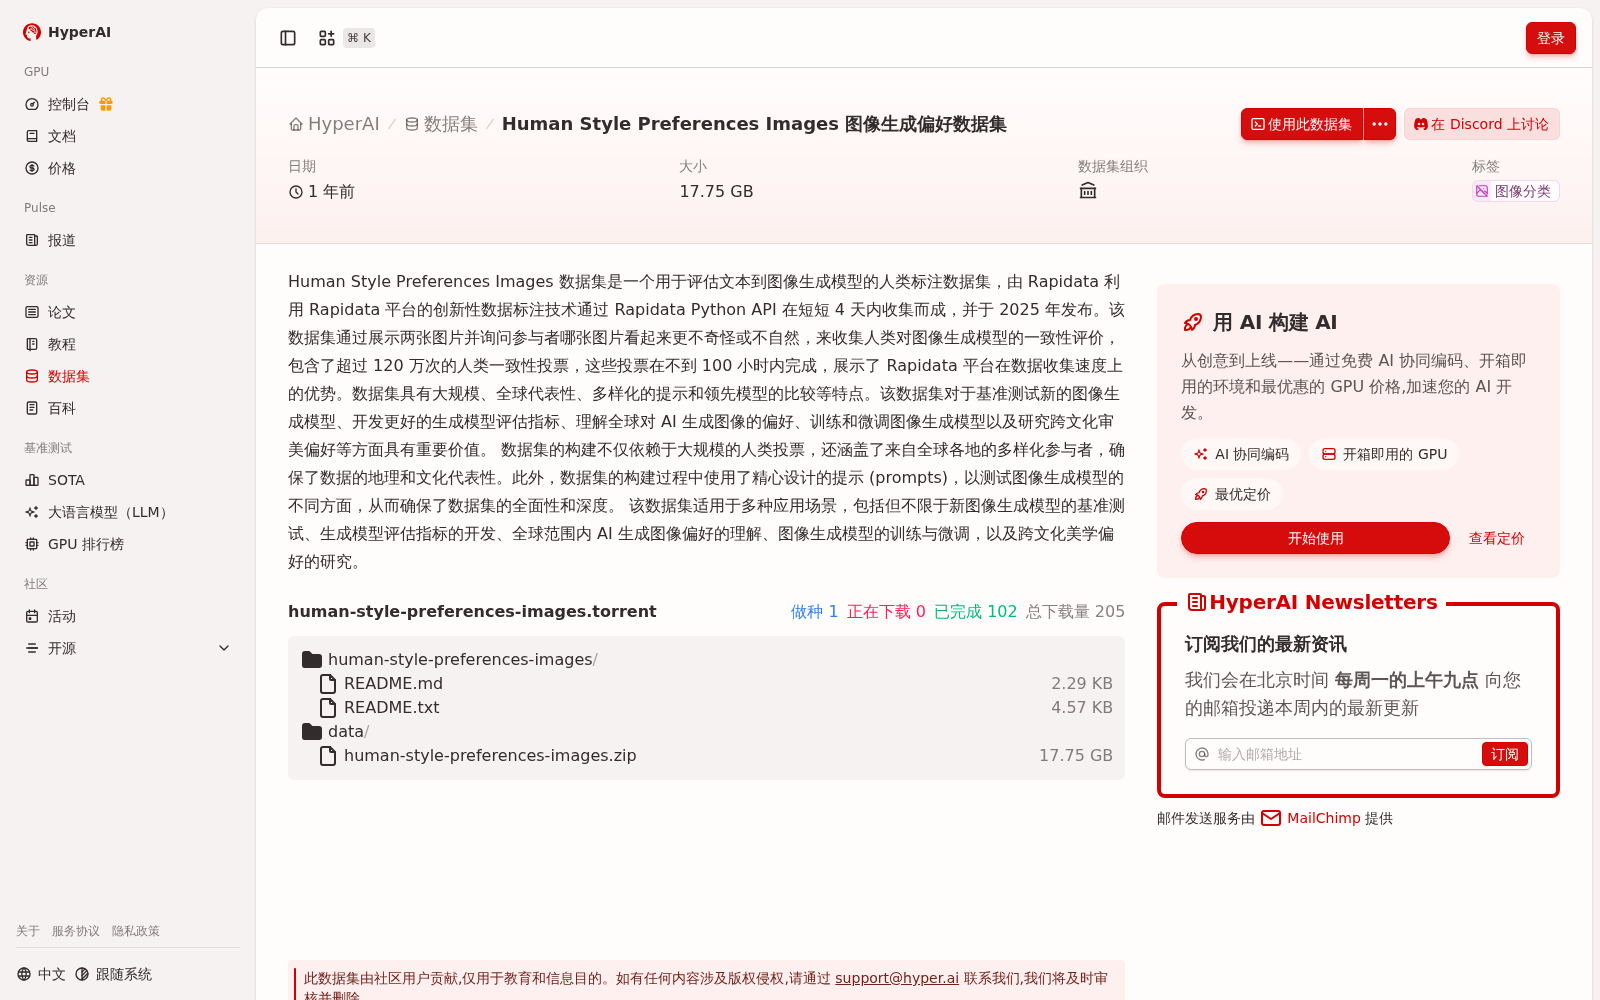Viewport: 1600px width, 1000px height.
Task: Expand the 开源 sidebar chevron
Action: click(x=224, y=648)
